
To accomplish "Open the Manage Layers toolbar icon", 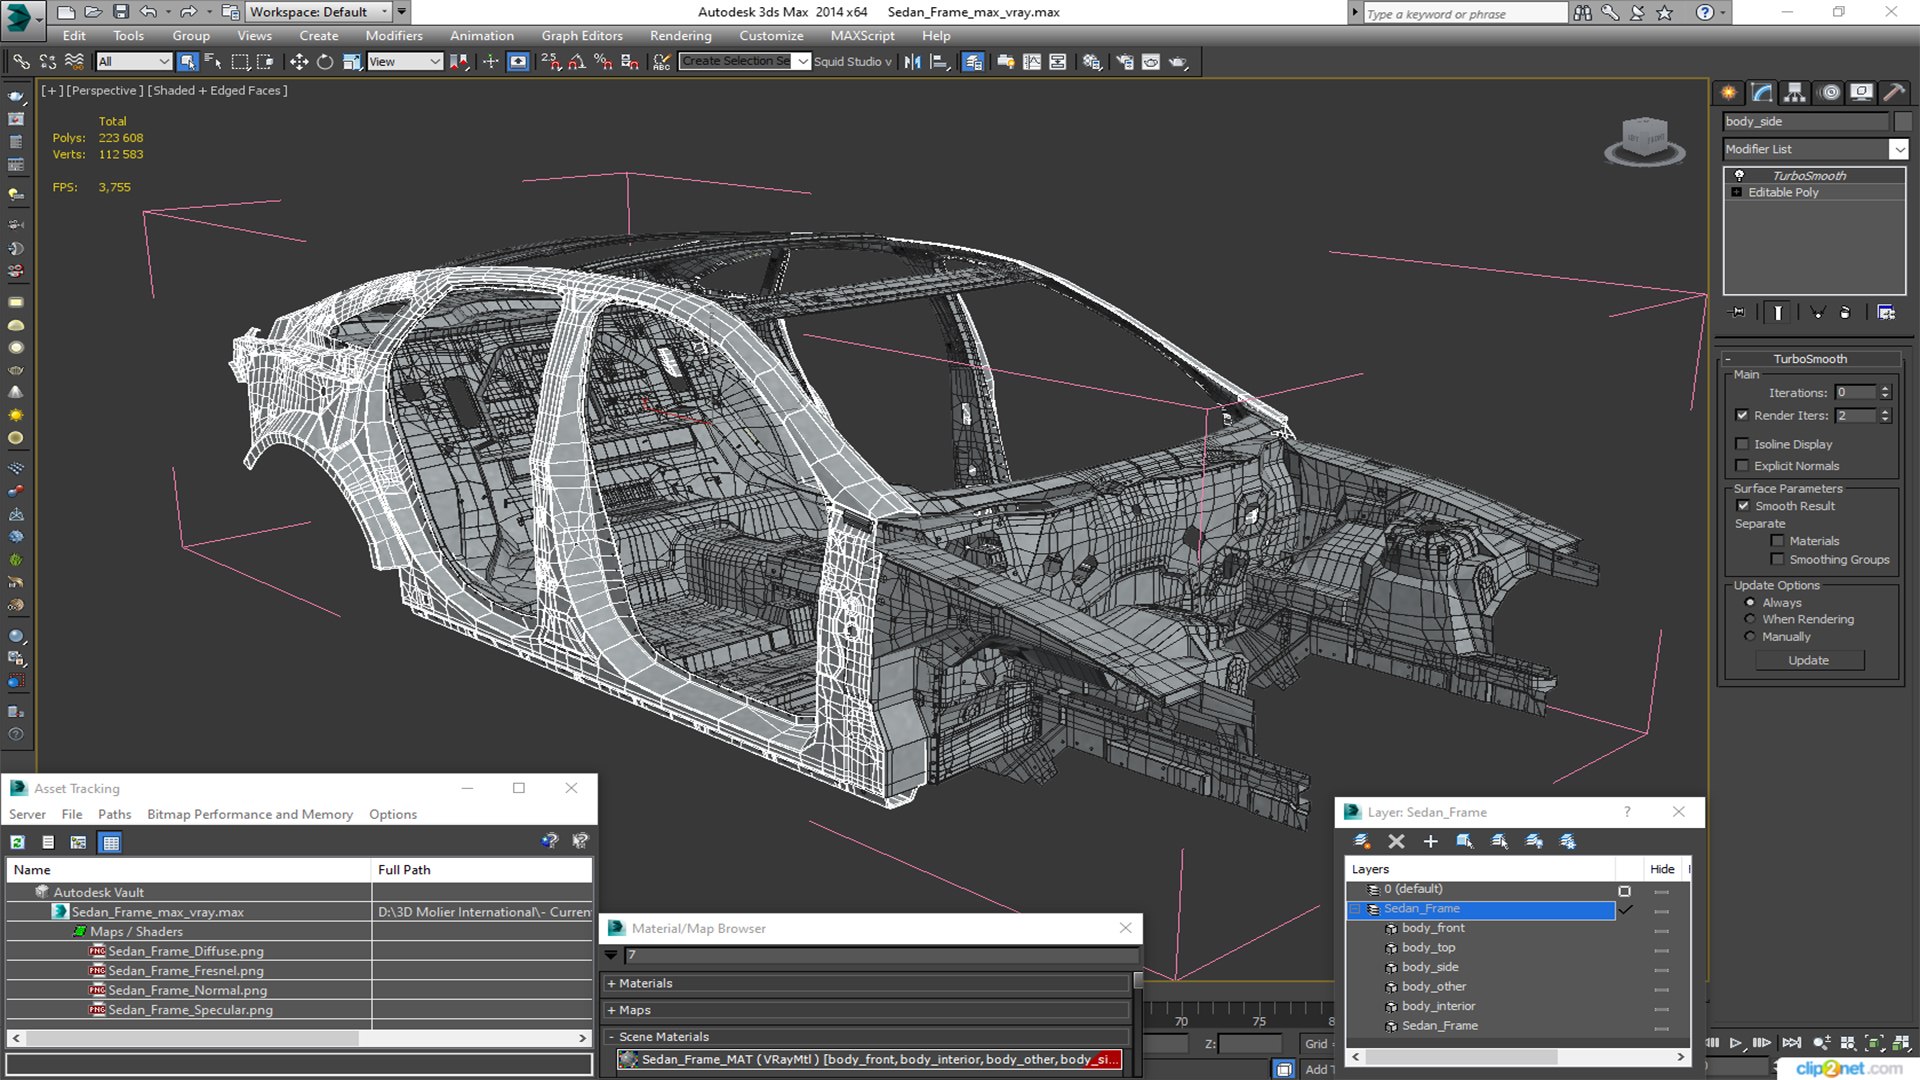I will point(973,62).
